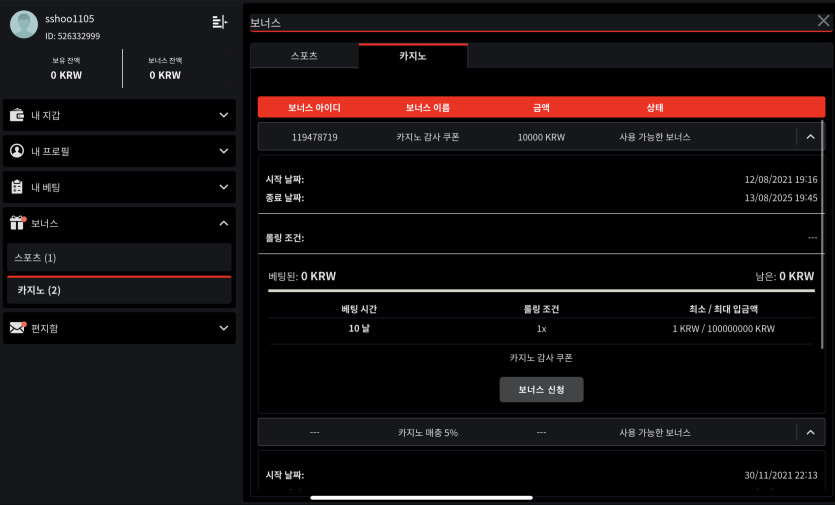Collapse the 카지노 매충 5% row chevron
835x505 pixels.
pos(810,433)
